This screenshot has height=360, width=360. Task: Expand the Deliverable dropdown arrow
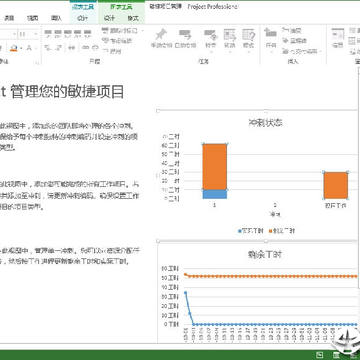coord(320,51)
